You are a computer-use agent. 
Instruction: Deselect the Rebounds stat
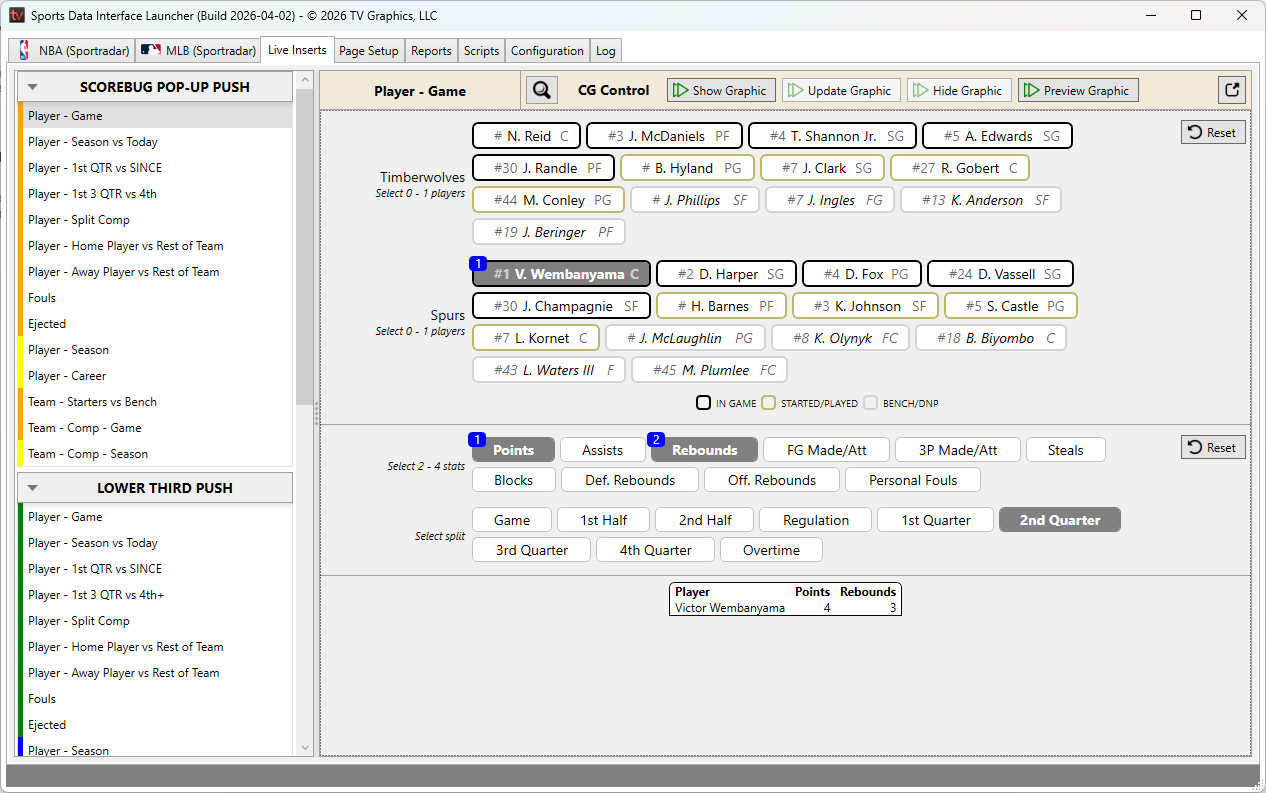tap(704, 450)
